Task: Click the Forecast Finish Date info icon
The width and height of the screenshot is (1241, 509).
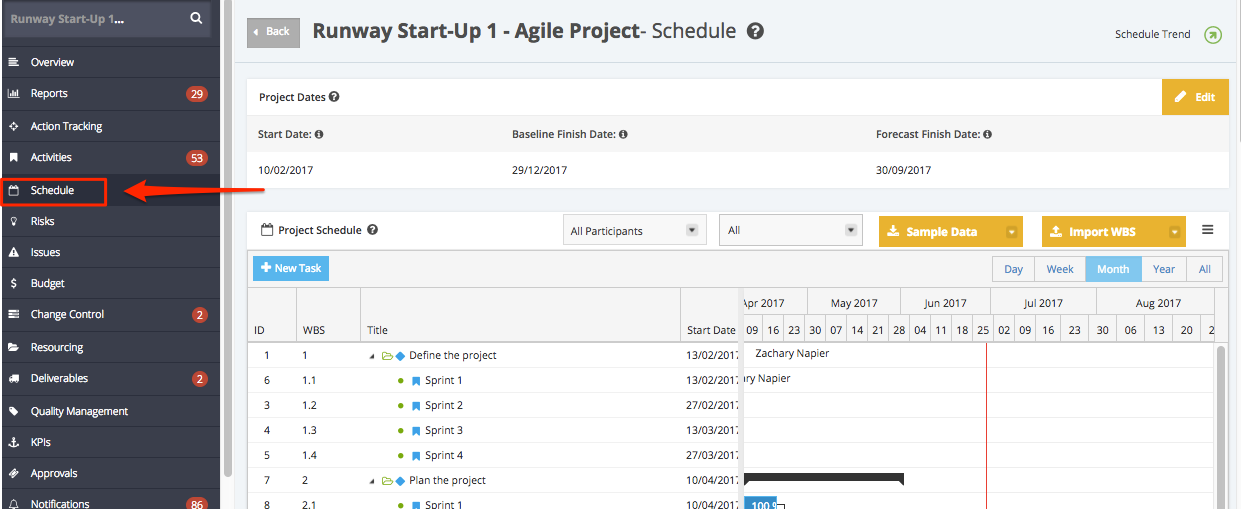Action: (x=989, y=134)
